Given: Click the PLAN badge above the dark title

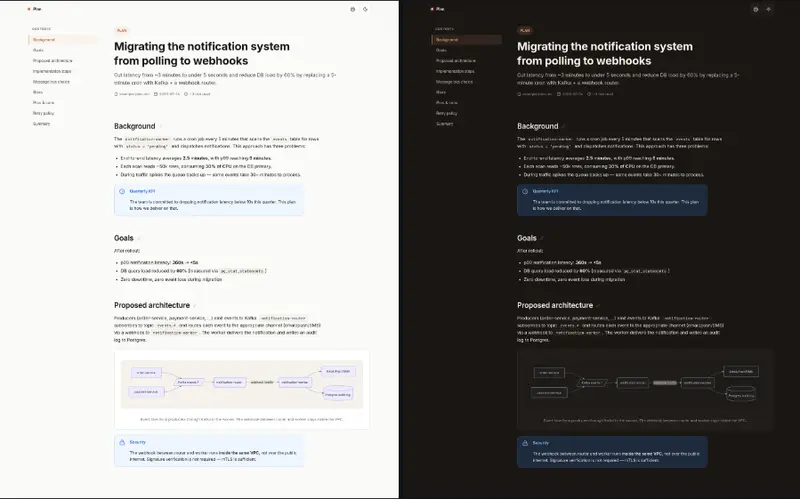Looking at the screenshot, I should [524, 31].
